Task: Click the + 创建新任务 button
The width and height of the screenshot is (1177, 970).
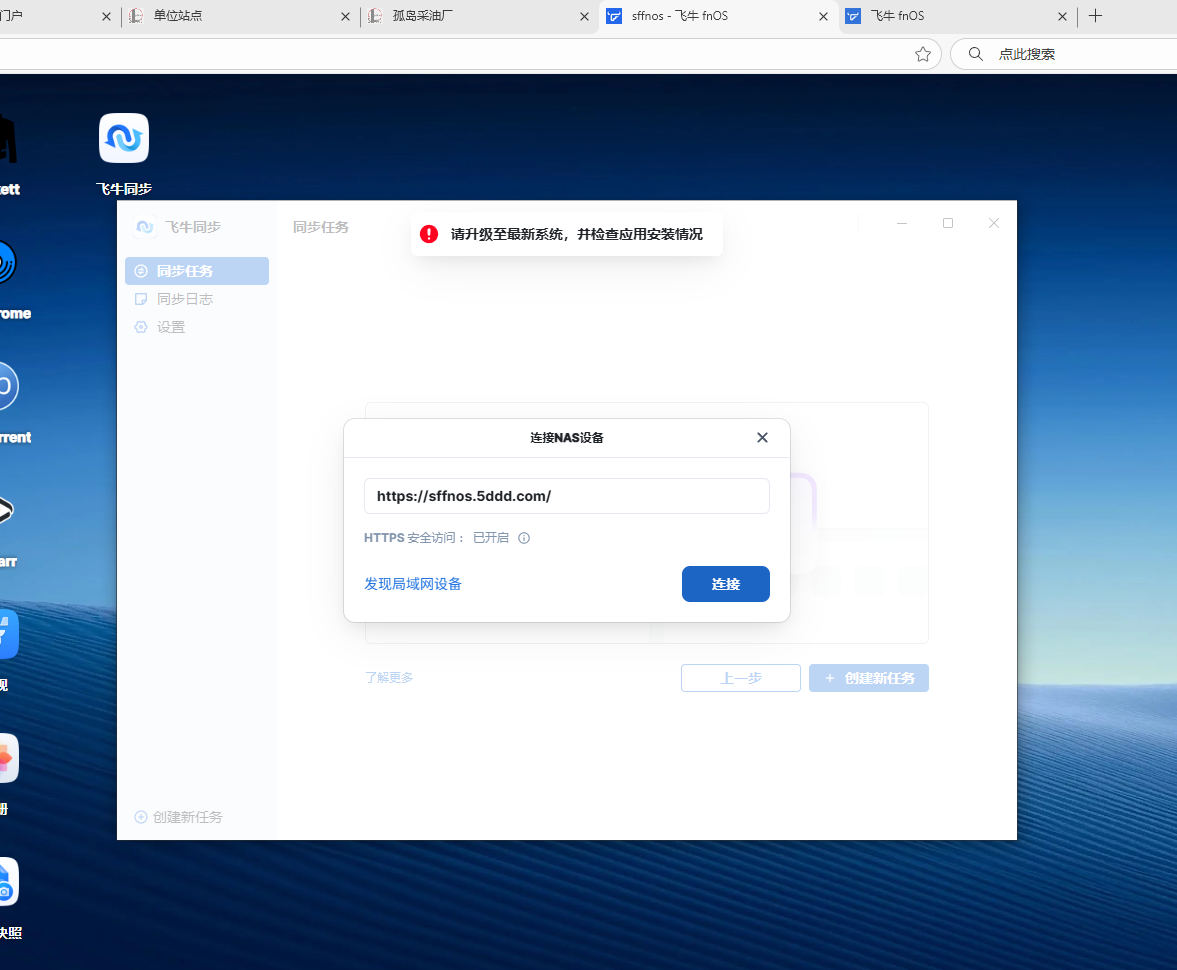Action: [868, 678]
